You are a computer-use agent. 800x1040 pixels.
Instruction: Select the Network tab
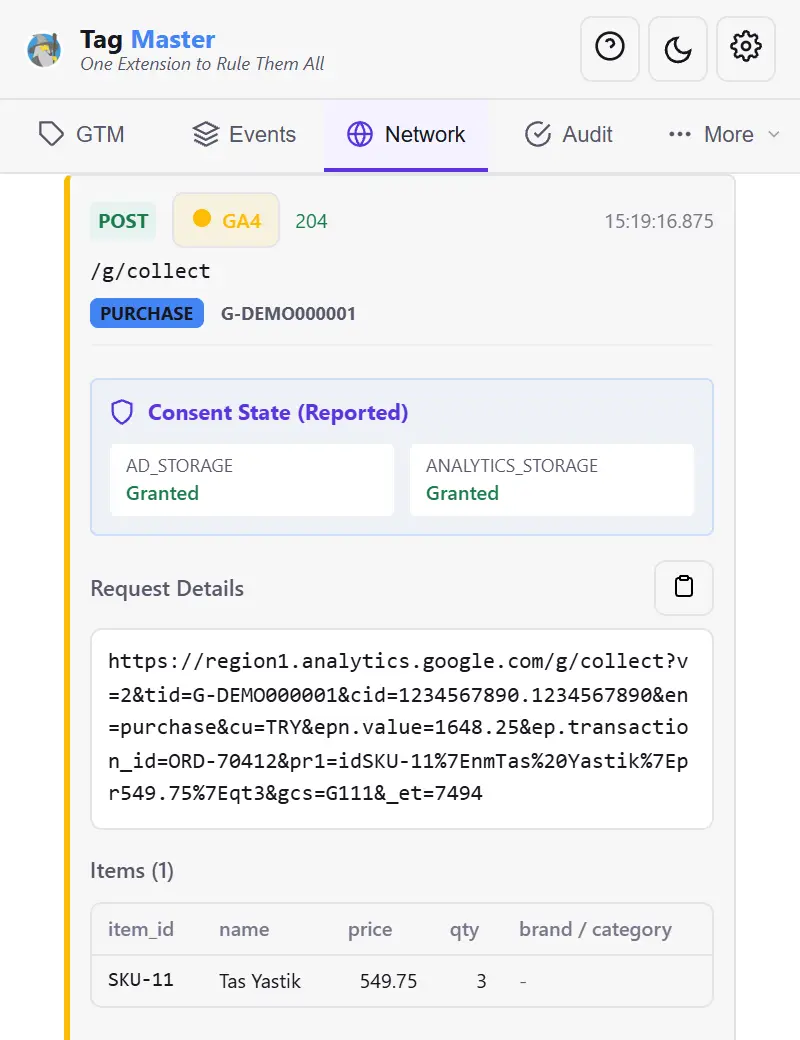click(406, 135)
